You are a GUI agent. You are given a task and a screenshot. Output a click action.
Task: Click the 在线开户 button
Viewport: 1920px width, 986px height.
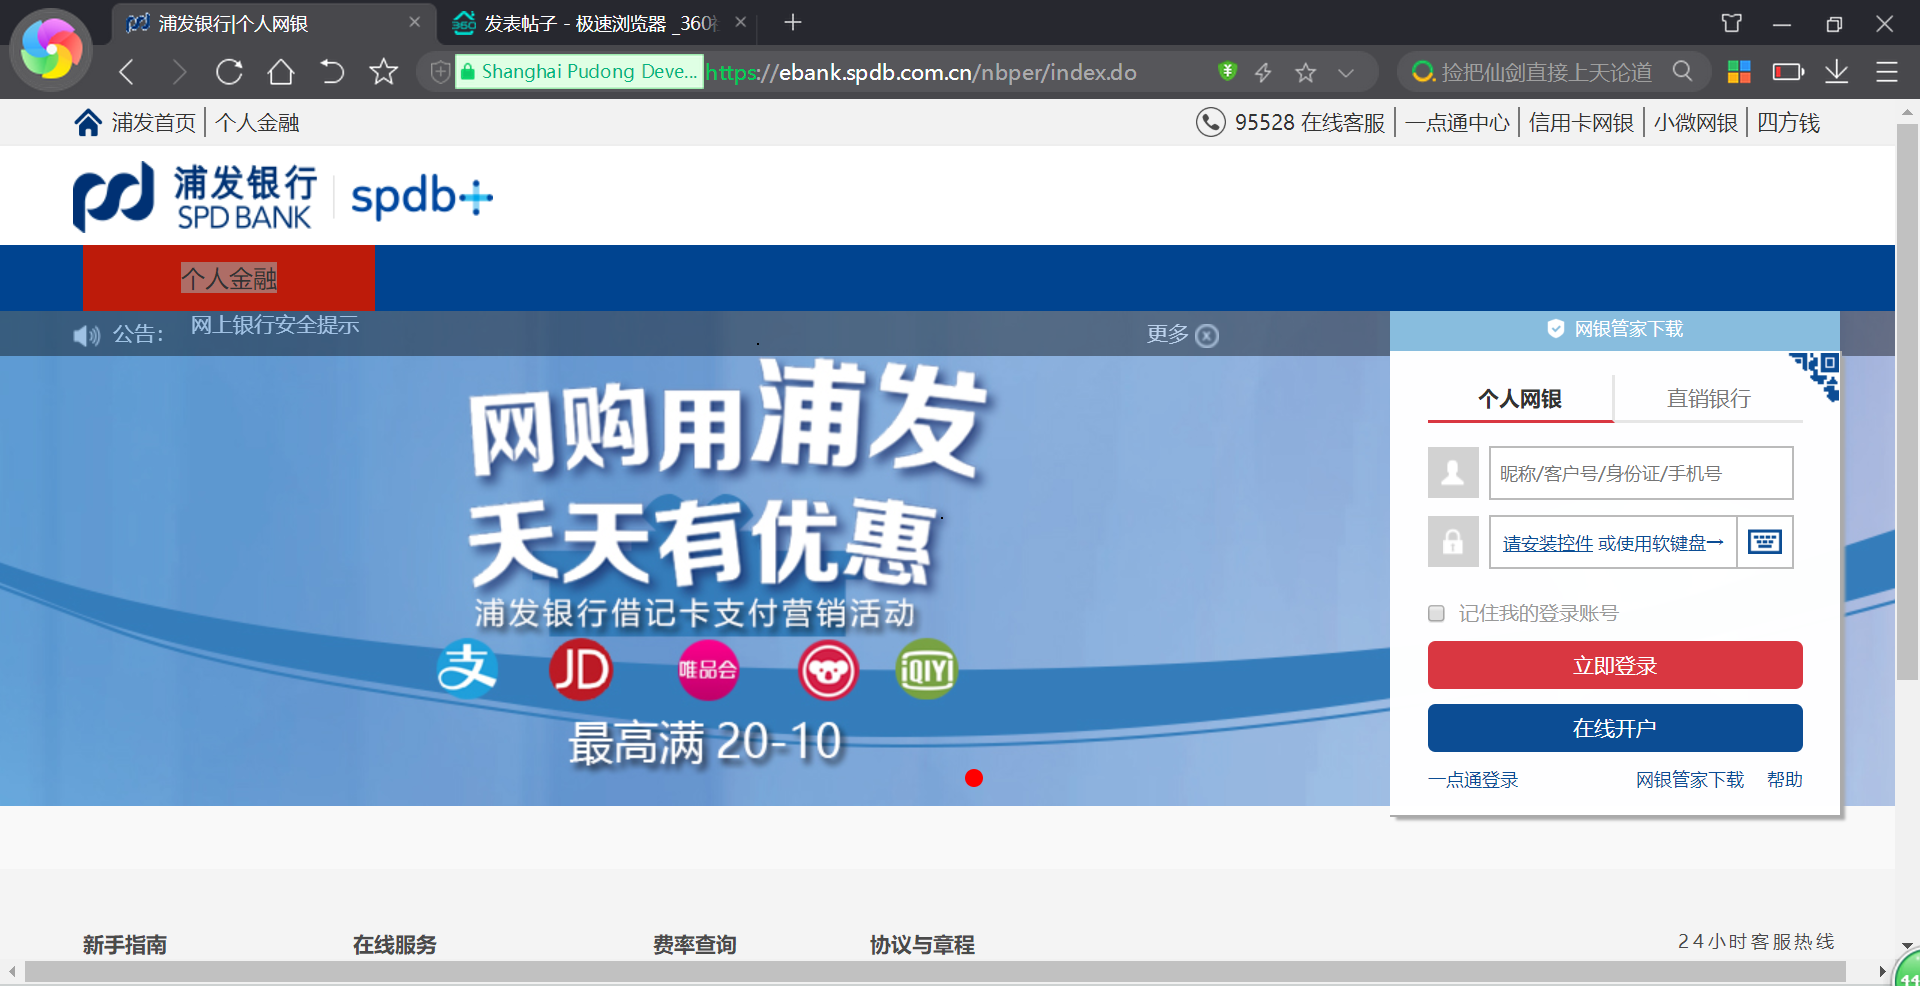[x=1615, y=728]
